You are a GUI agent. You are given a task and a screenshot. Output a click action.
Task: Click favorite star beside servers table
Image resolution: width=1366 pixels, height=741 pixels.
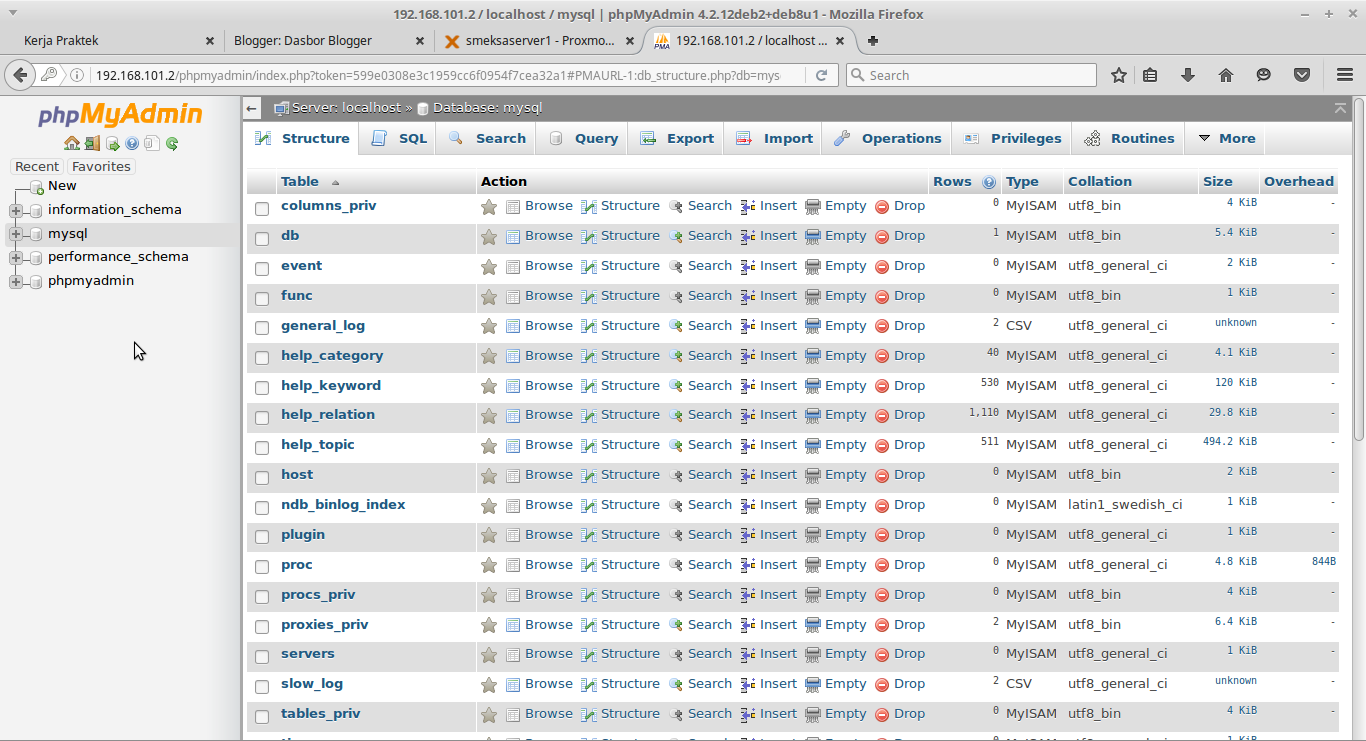[489, 655]
